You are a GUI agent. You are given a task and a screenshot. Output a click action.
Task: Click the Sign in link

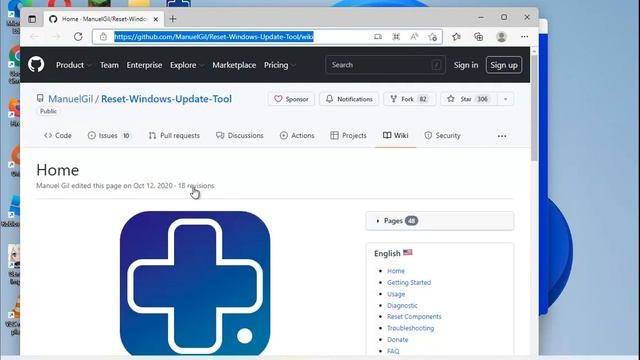tap(466, 65)
